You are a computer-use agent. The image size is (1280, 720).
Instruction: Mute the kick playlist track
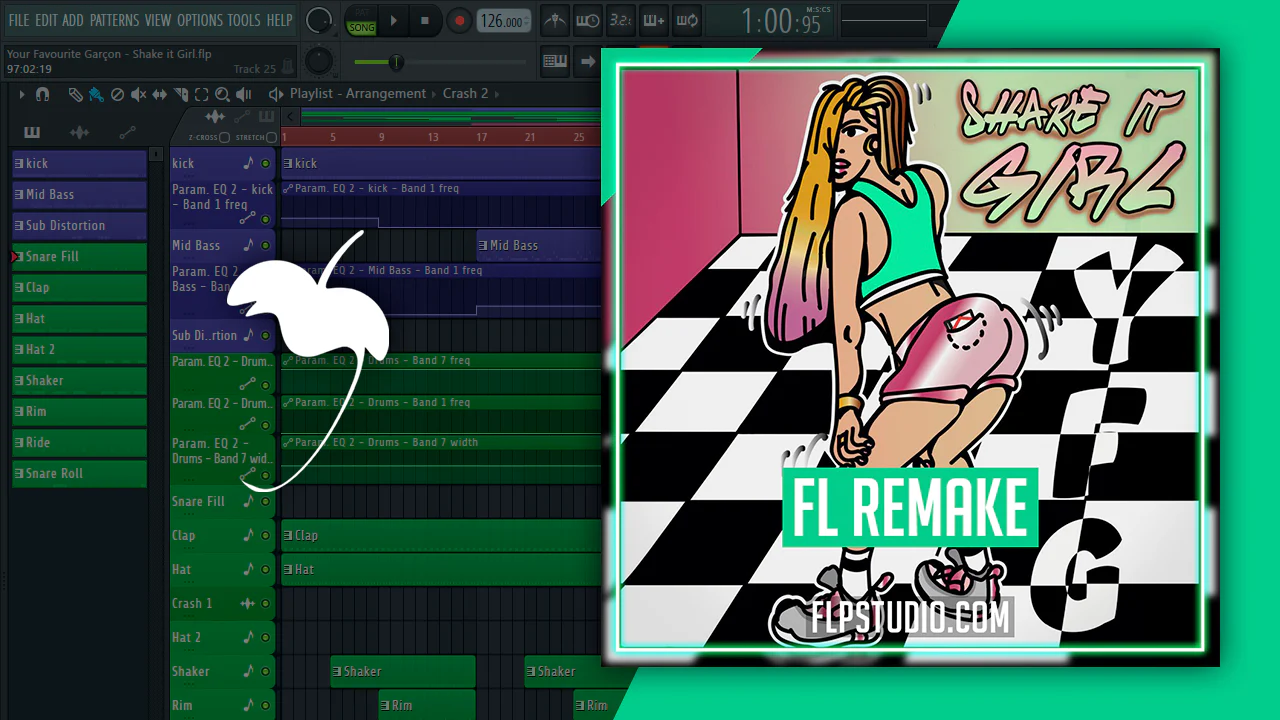point(265,164)
